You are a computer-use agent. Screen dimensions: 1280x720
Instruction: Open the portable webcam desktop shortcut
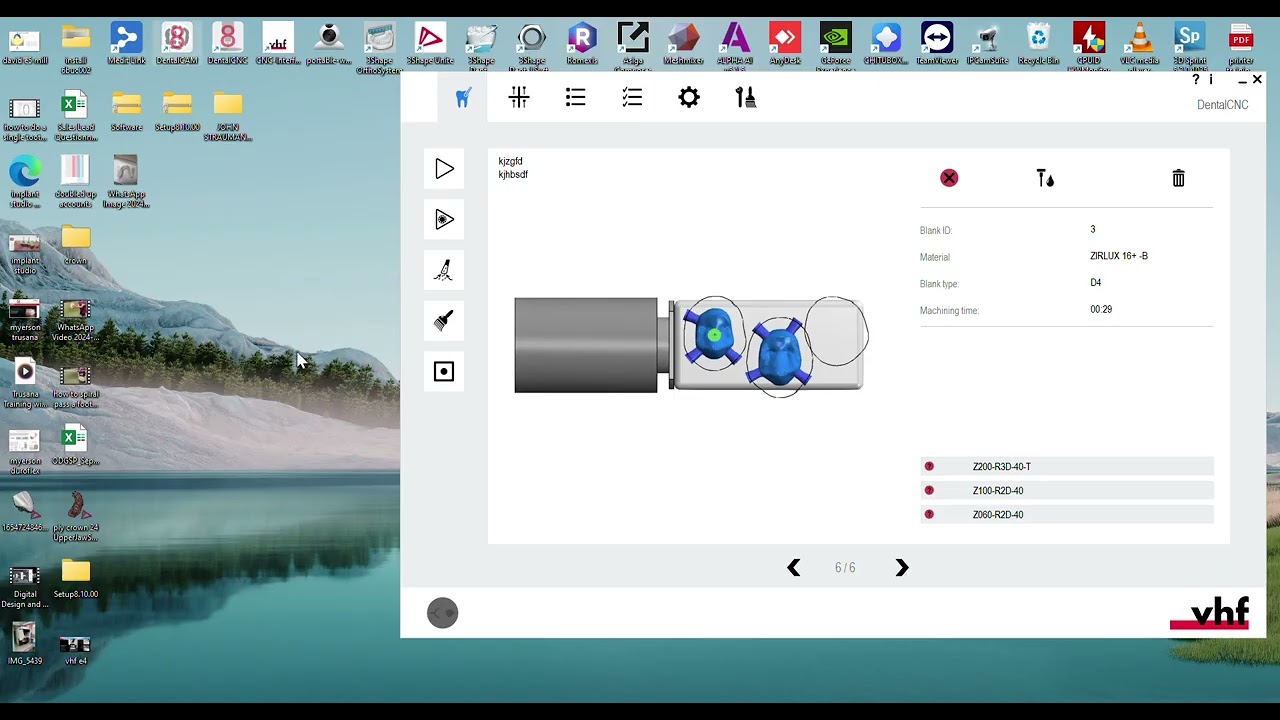329,45
